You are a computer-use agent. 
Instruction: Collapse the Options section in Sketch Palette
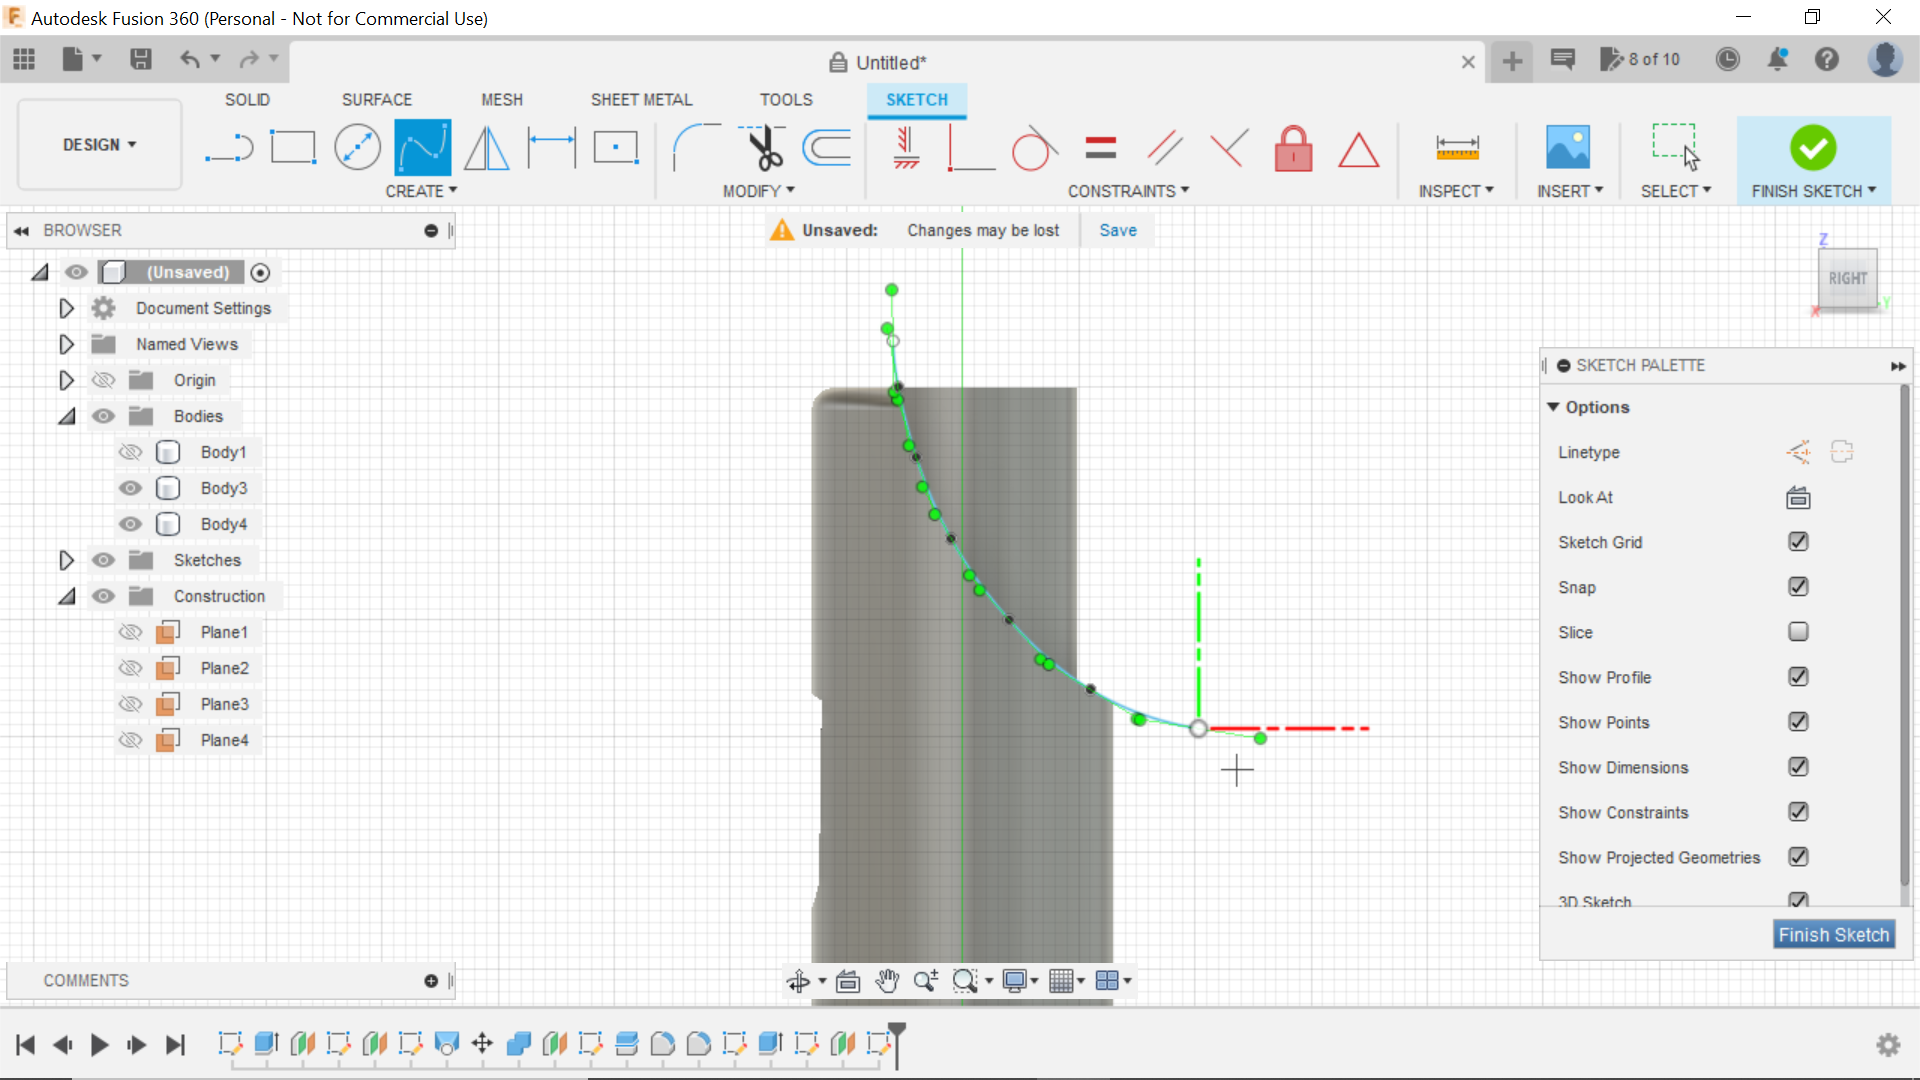pos(1554,407)
